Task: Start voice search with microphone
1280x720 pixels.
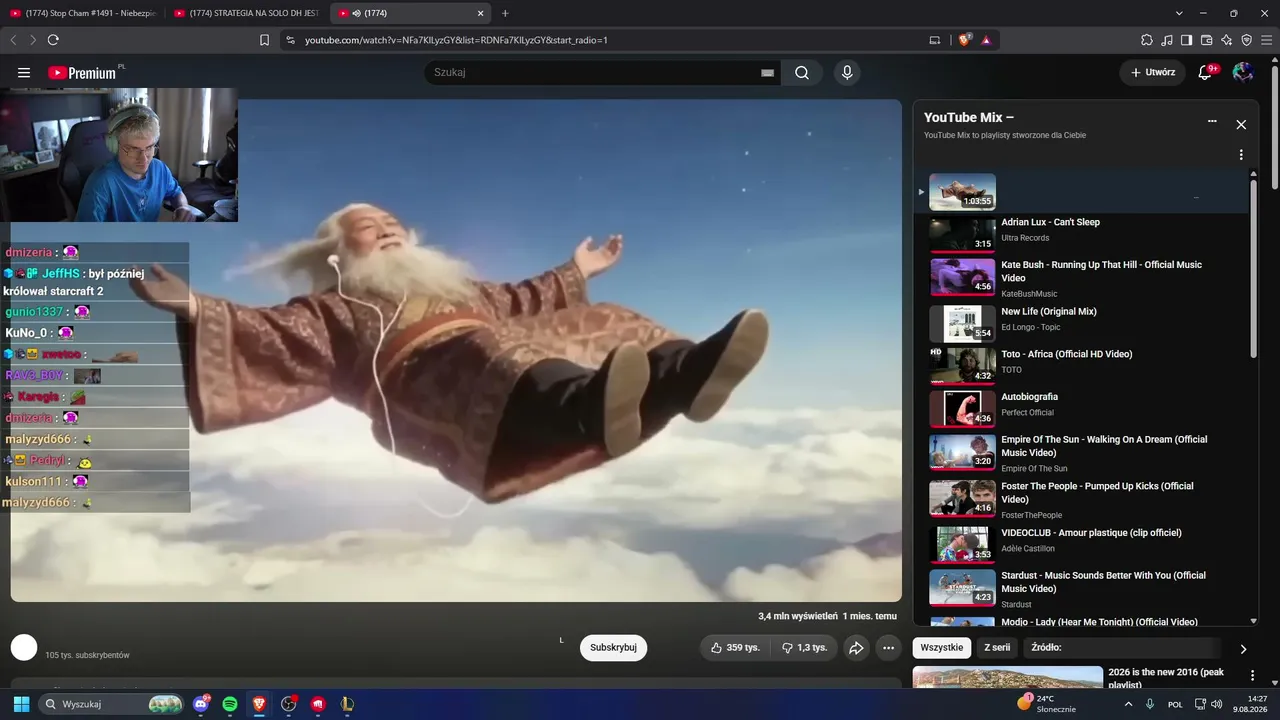Action: (847, 73)
